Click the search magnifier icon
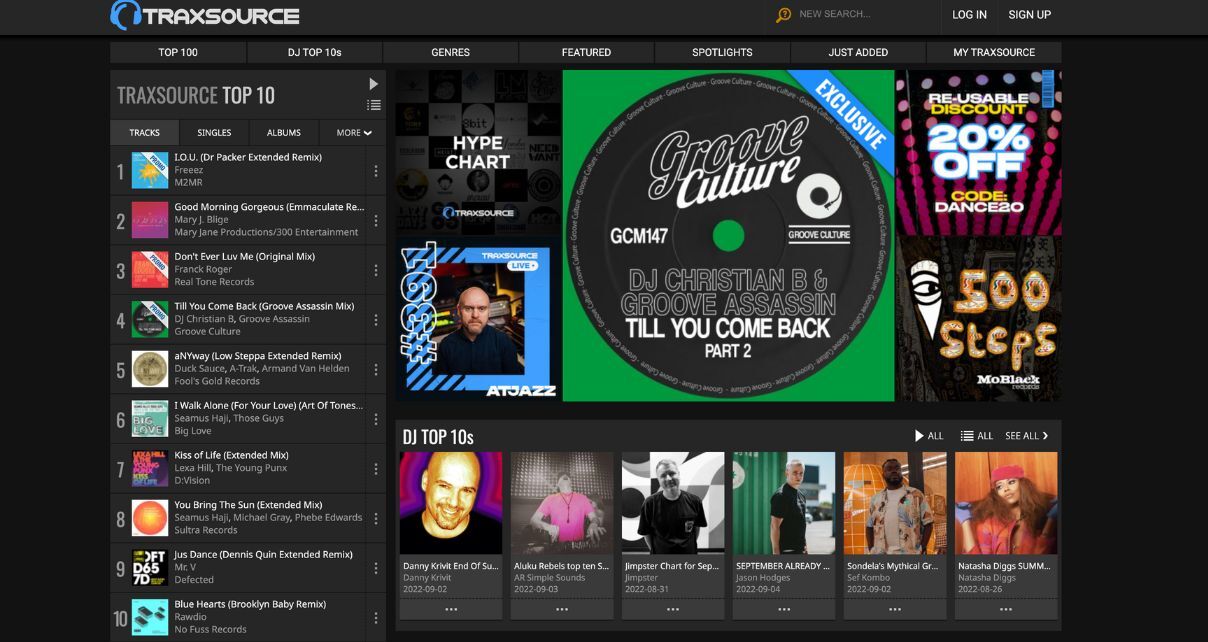Viewport: 1208px width, 642px height. [x=783, y=15]
